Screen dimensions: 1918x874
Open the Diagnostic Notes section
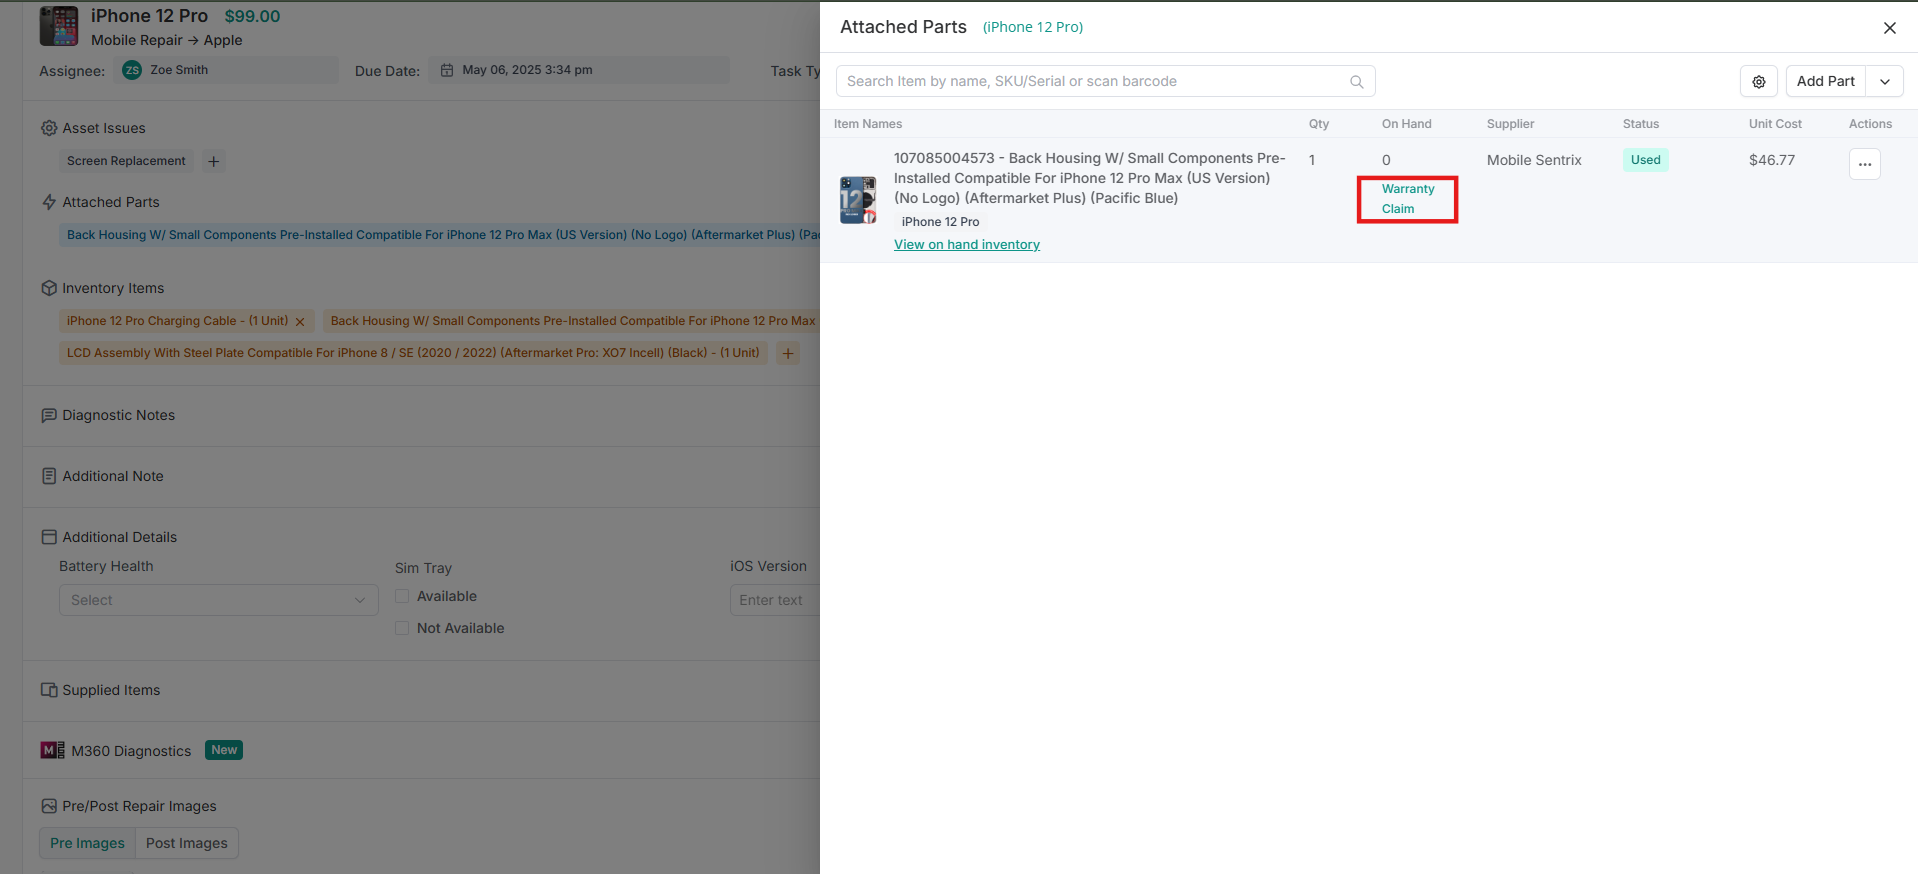[x=118, y=415]
